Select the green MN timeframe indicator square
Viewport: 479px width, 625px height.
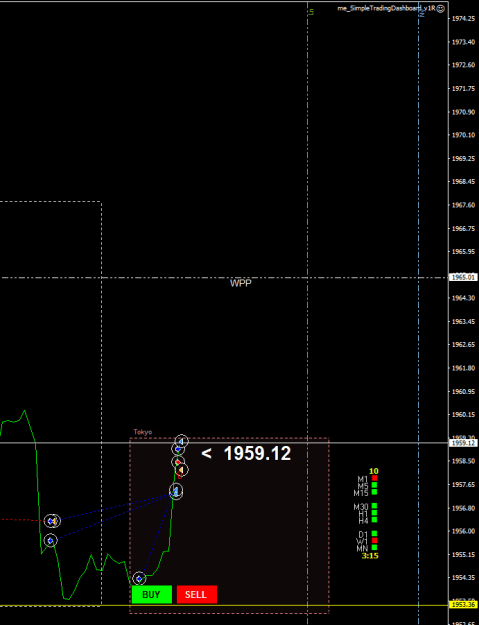coord(374,548)
